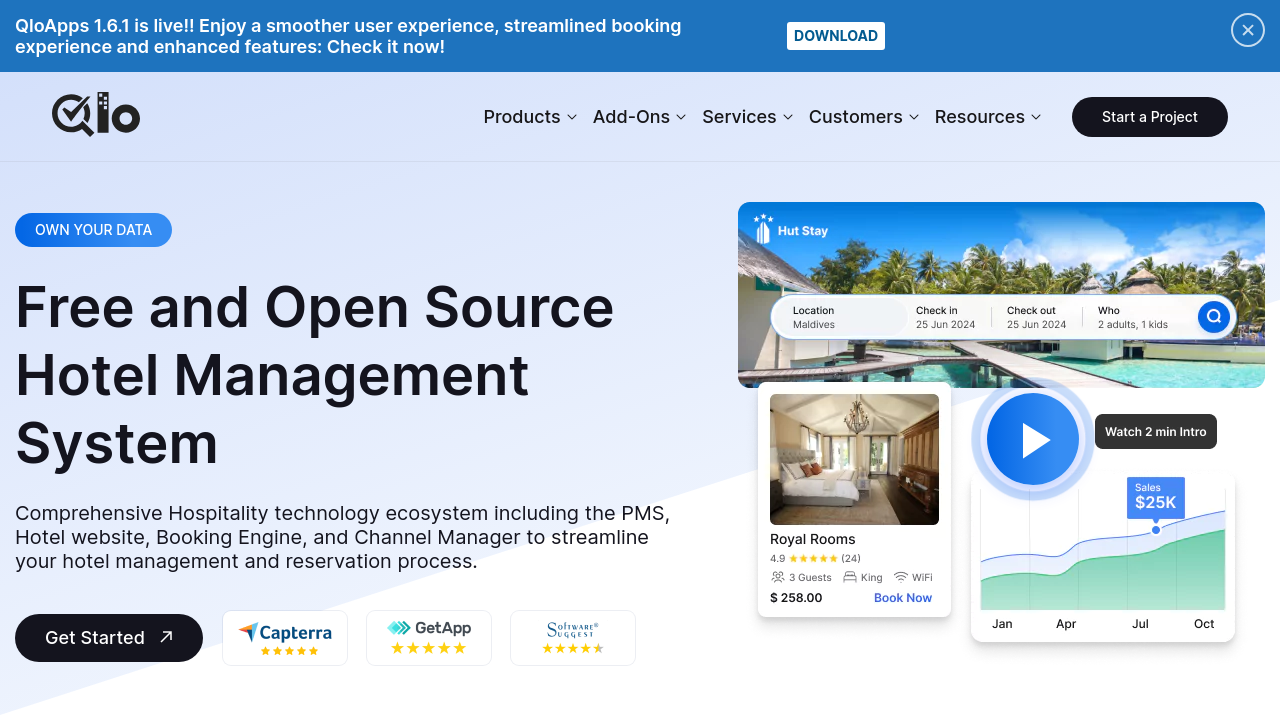The width and height of the screenshot is (1280, 720).
Task: Click the Location Maldives field
Action: click(840, 317)
